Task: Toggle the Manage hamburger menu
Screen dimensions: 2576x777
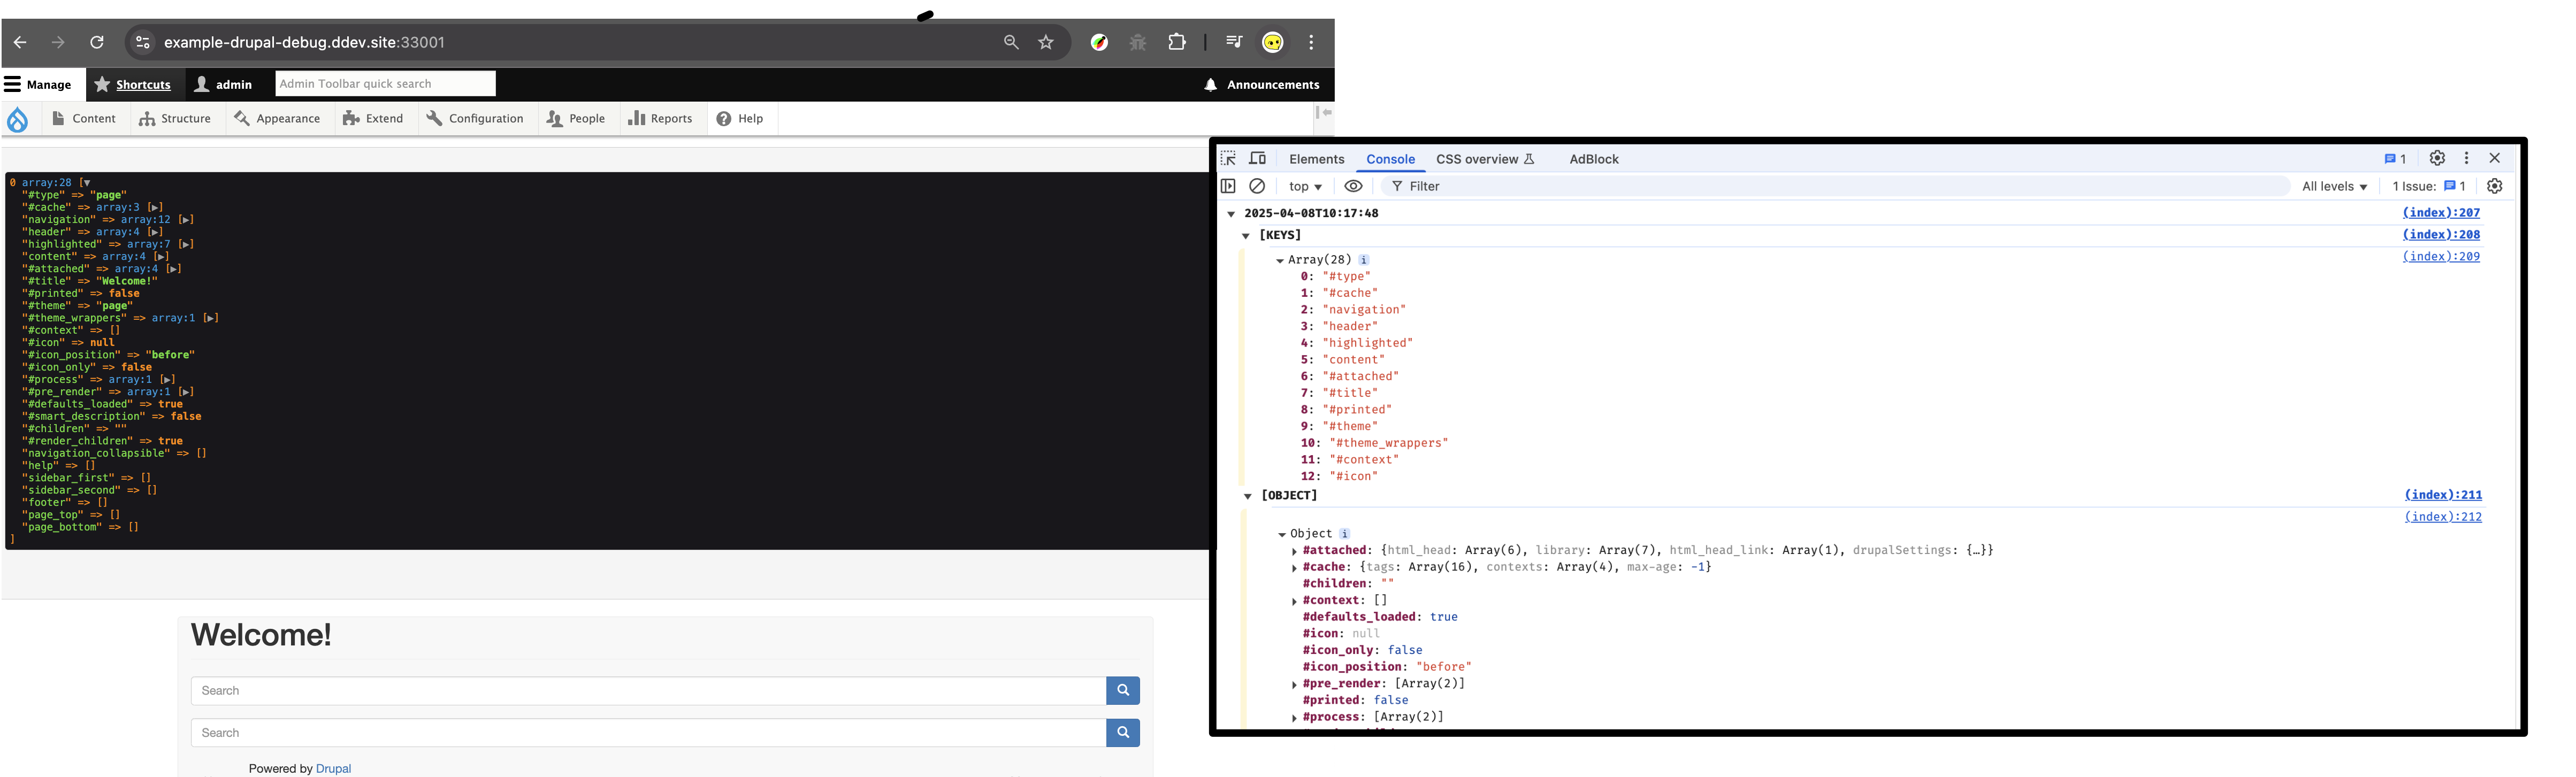Action: [x=38, y=85]
